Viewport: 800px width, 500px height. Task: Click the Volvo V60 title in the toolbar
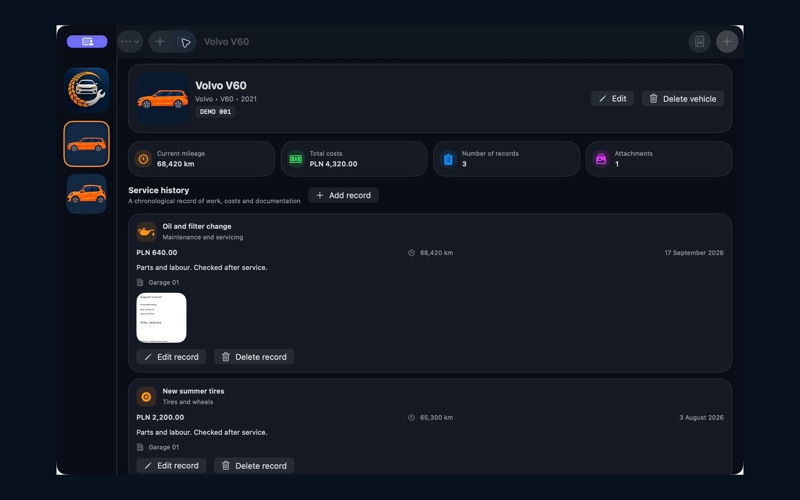tap(227, 42)
